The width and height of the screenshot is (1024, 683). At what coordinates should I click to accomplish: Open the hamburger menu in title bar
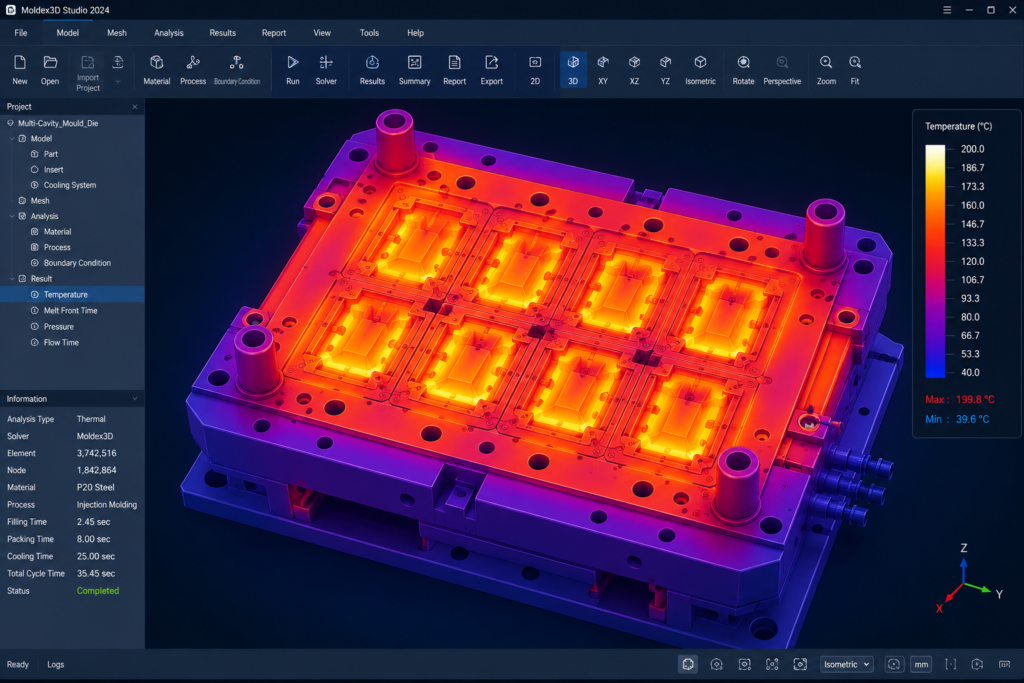[947, 10]
